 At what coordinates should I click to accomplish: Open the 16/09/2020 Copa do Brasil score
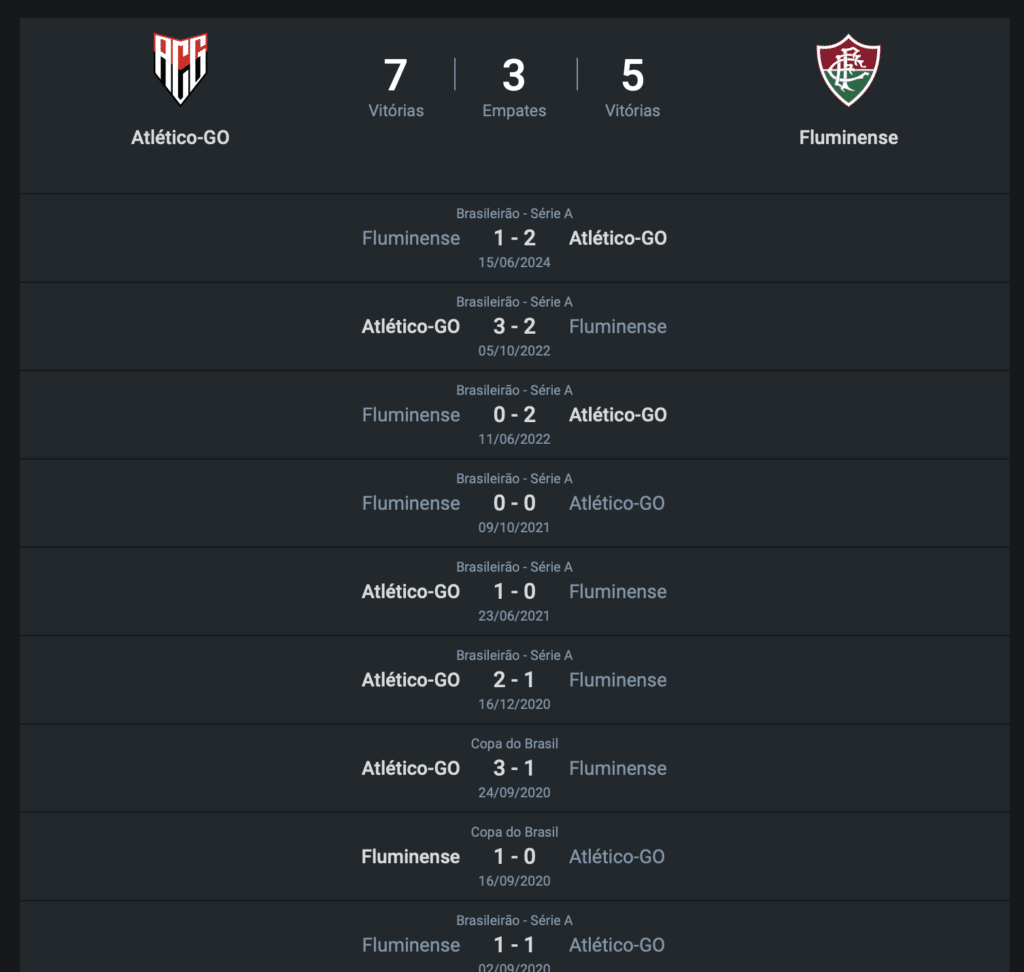(x=514, y=856)
